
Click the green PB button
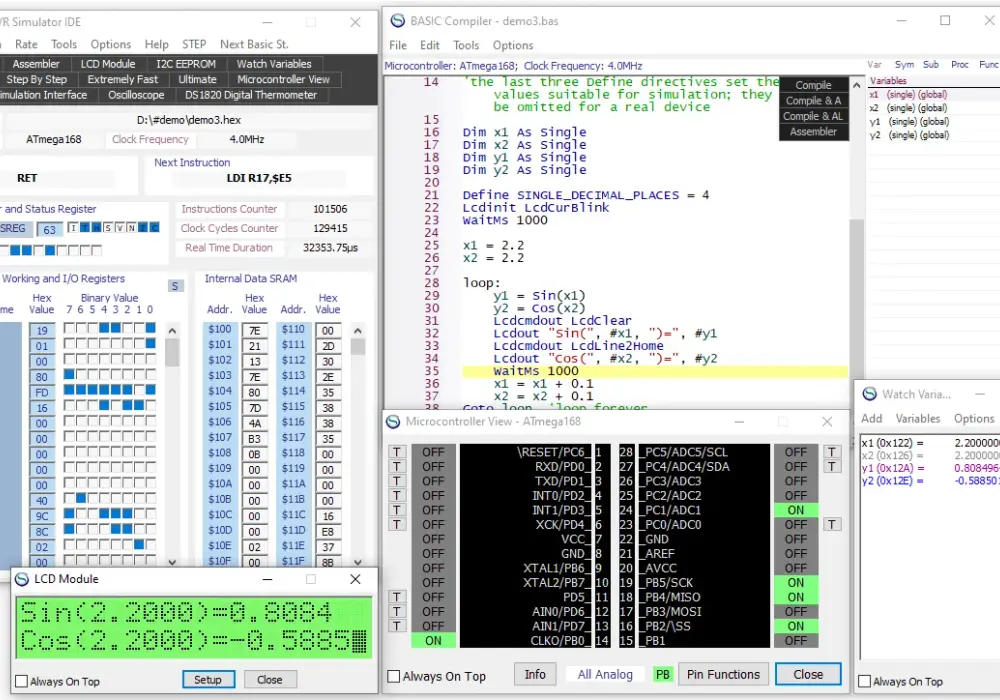pyautogui.click(x=663, y=674)
